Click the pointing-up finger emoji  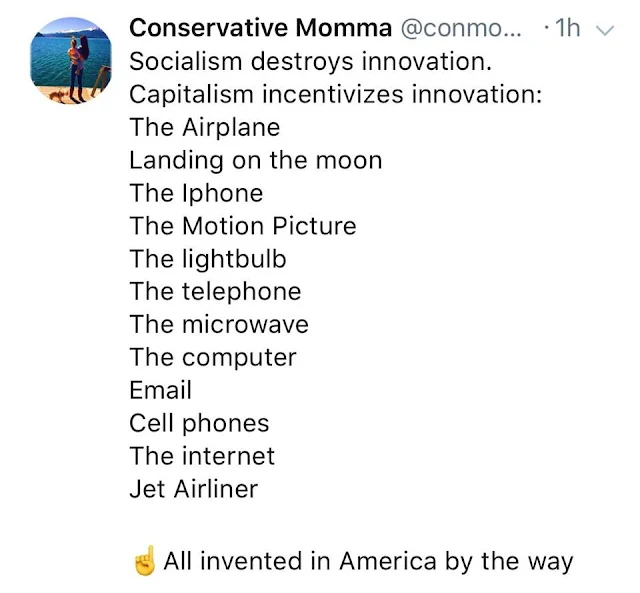coord(144,561)
